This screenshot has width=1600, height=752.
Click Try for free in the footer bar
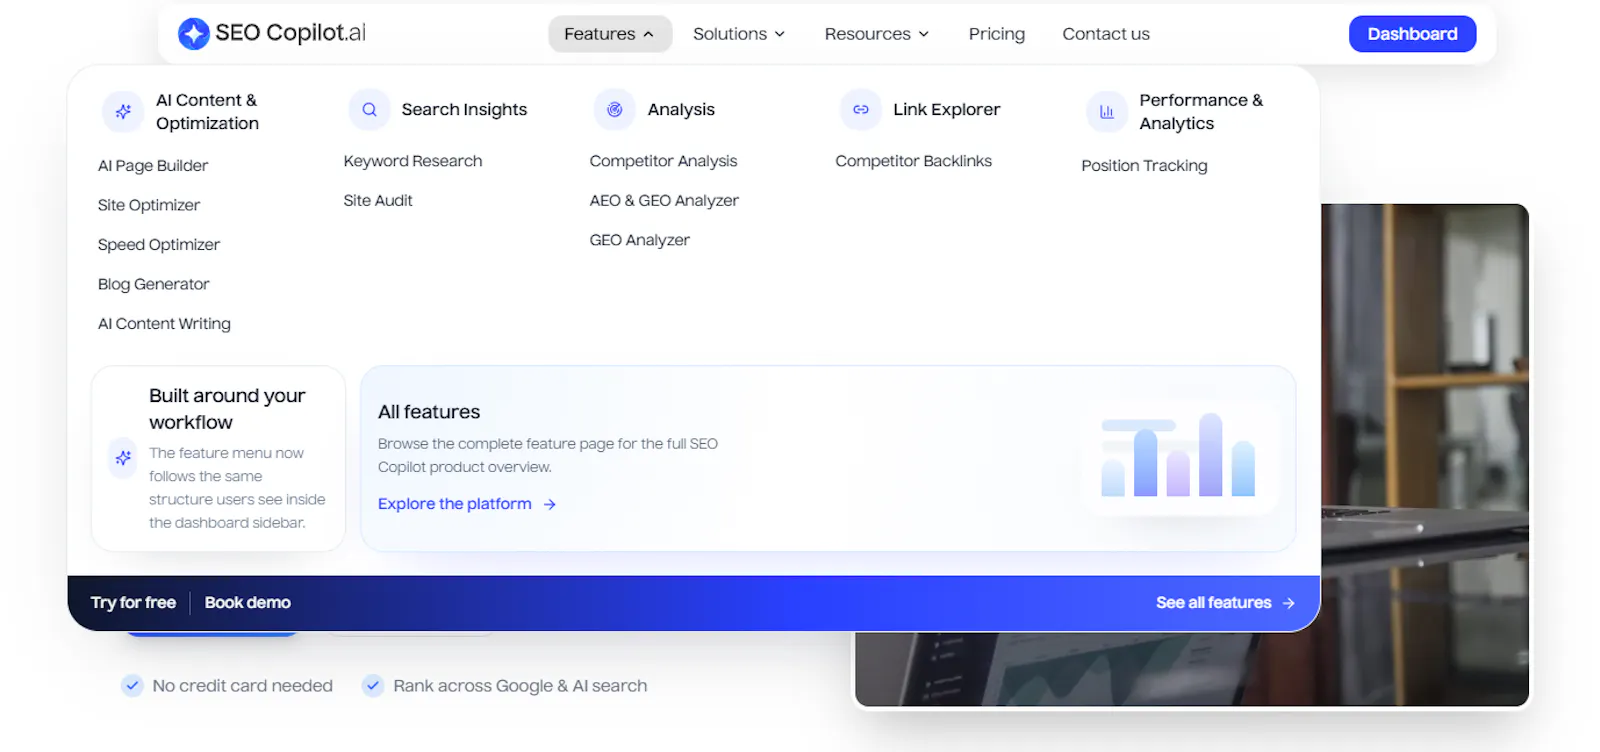133,603
